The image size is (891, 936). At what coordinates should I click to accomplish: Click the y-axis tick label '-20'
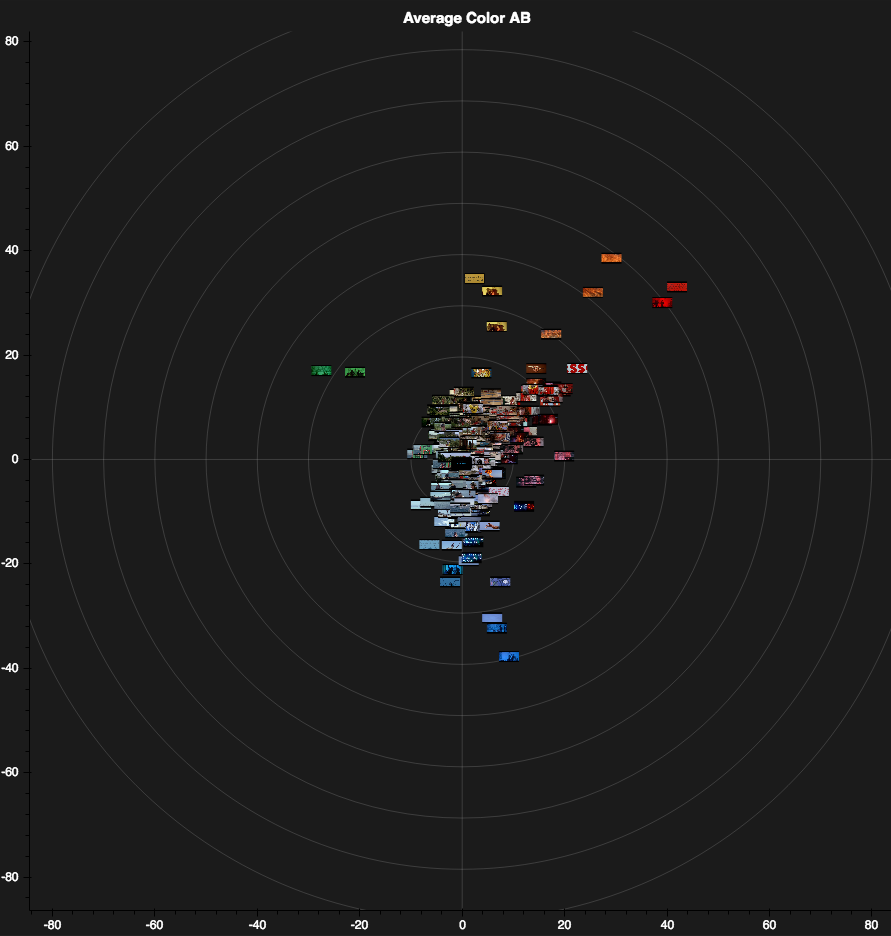pyautogui.click(x=10, y=564)
